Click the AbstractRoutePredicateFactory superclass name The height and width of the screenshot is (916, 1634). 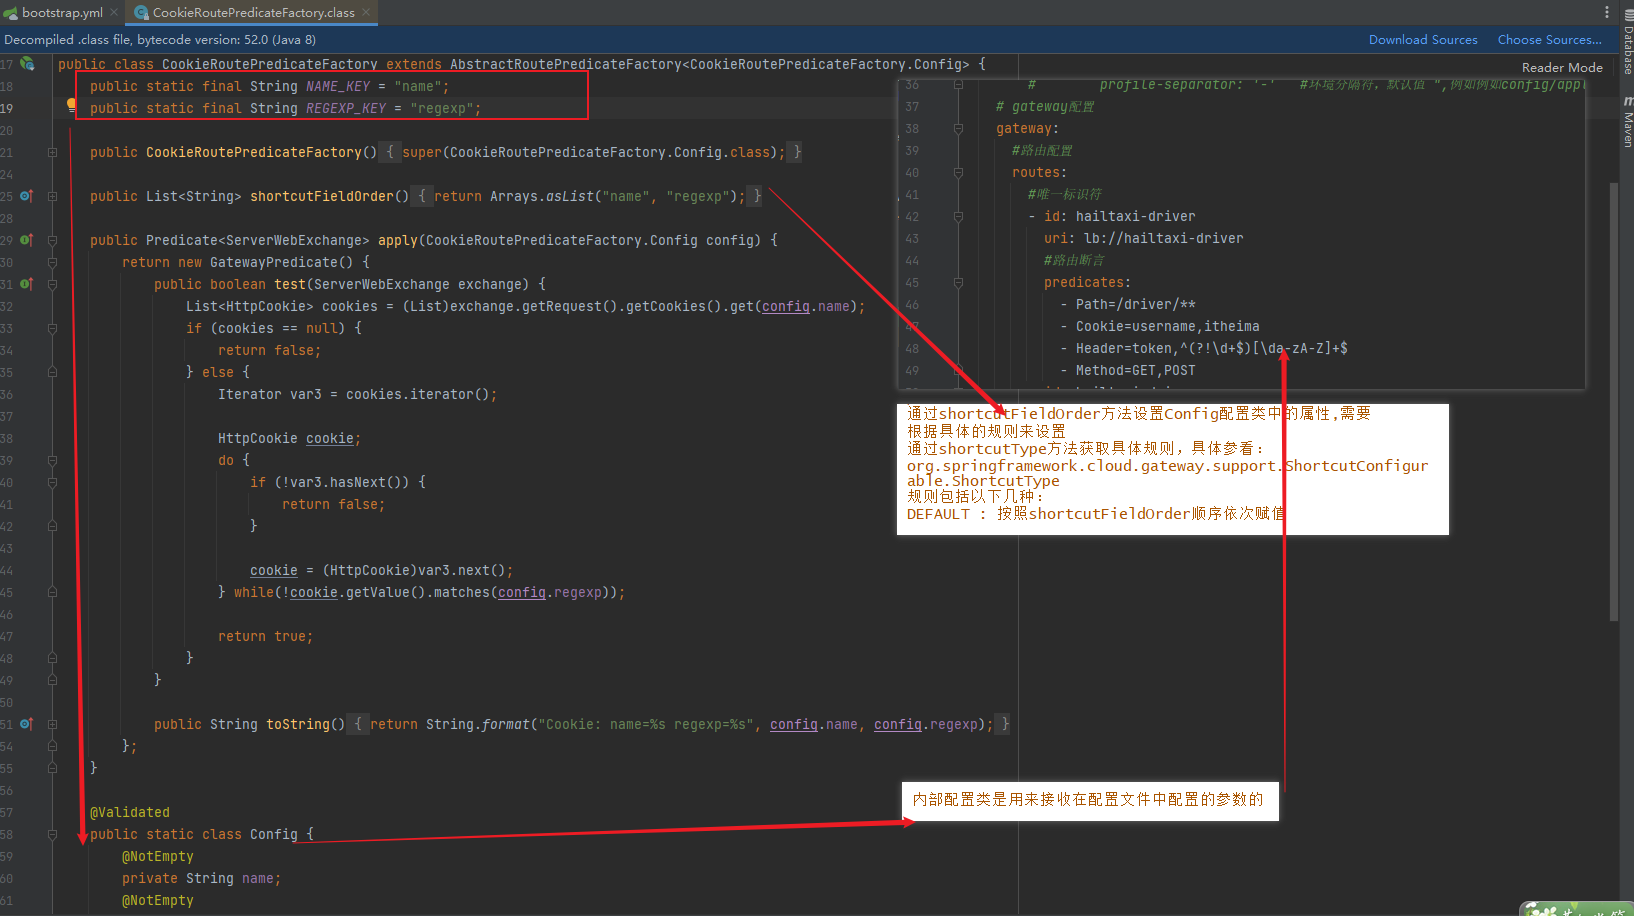[566, 64]
